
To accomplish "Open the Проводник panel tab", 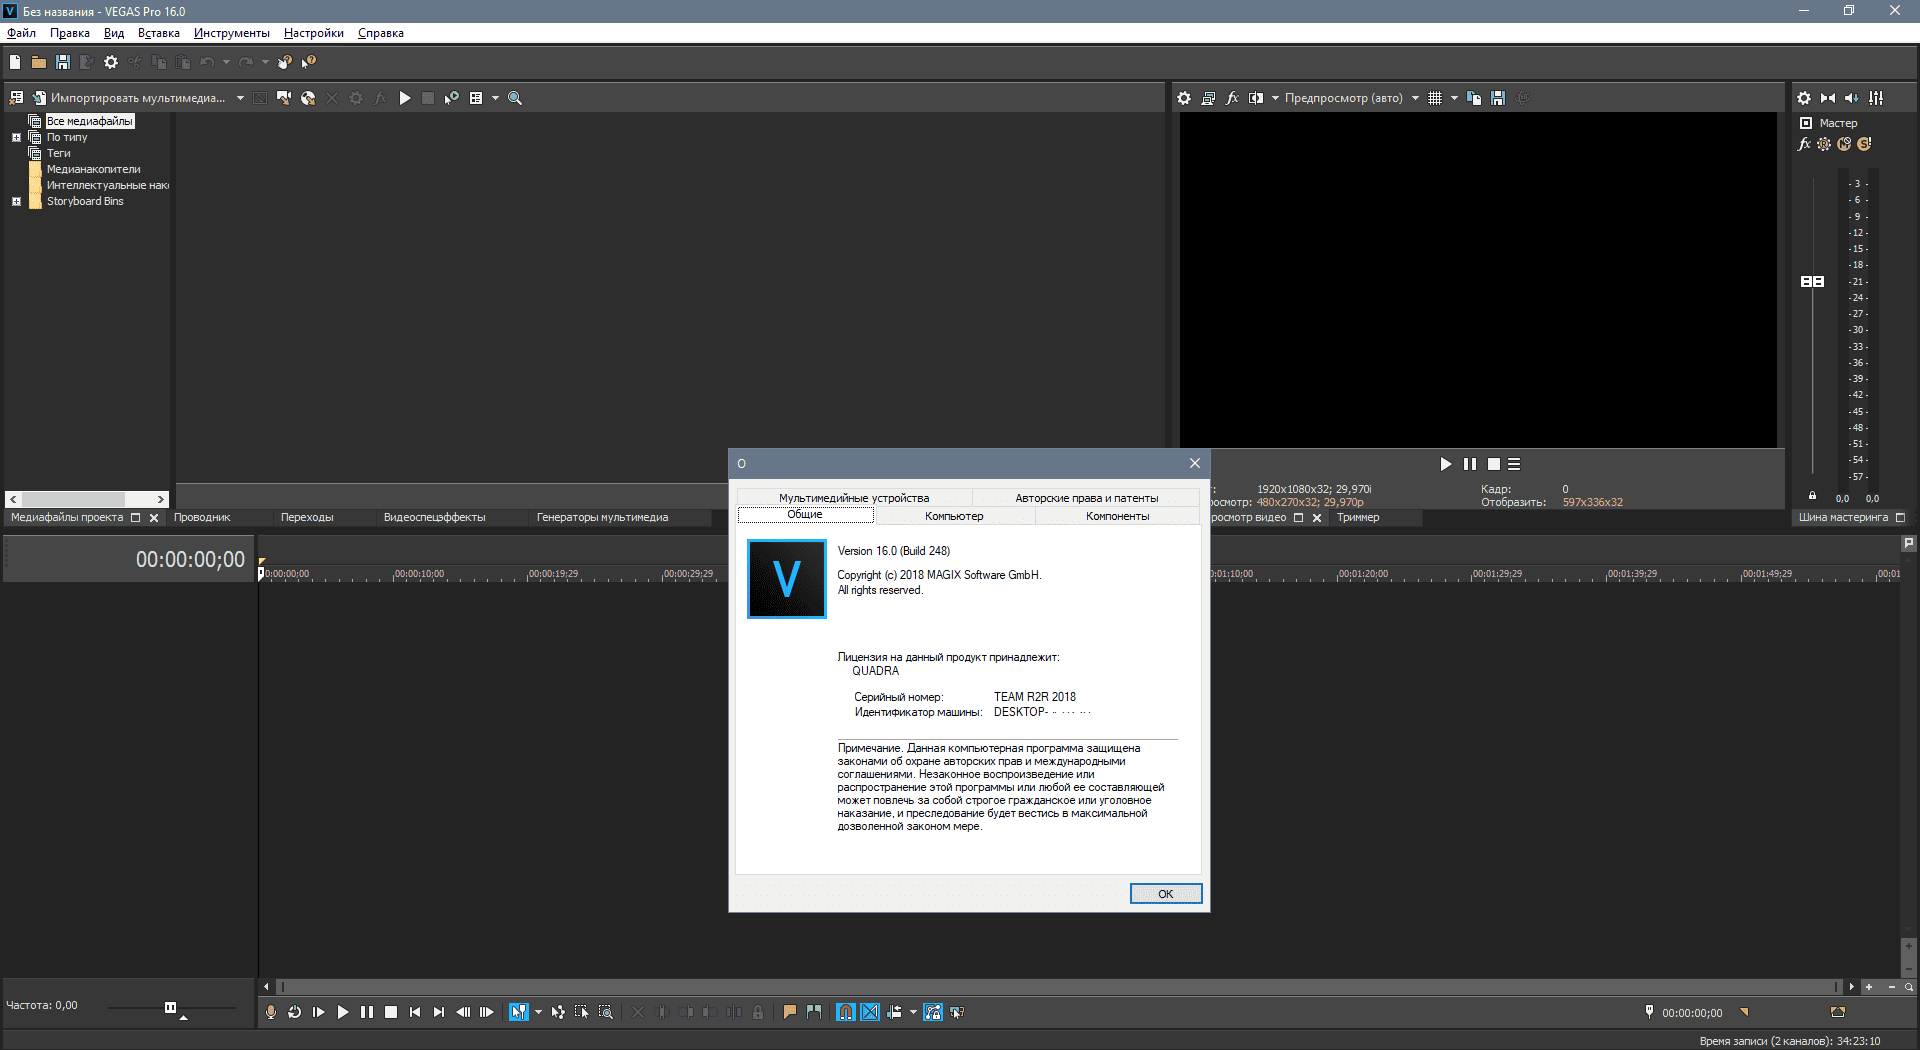I will 202,517.
